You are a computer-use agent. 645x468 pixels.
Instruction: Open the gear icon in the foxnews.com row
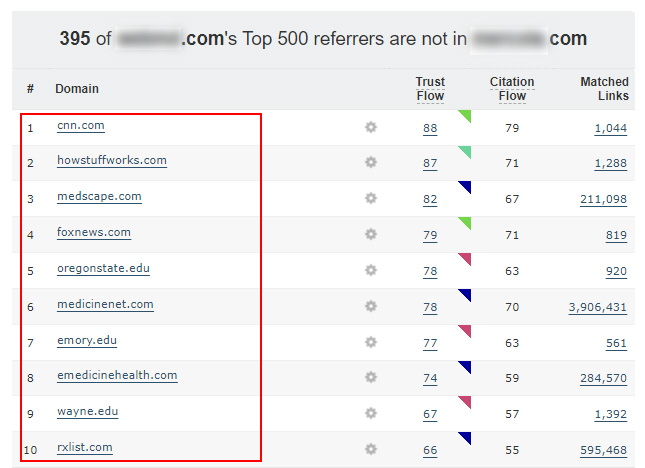tap(371, 234)
